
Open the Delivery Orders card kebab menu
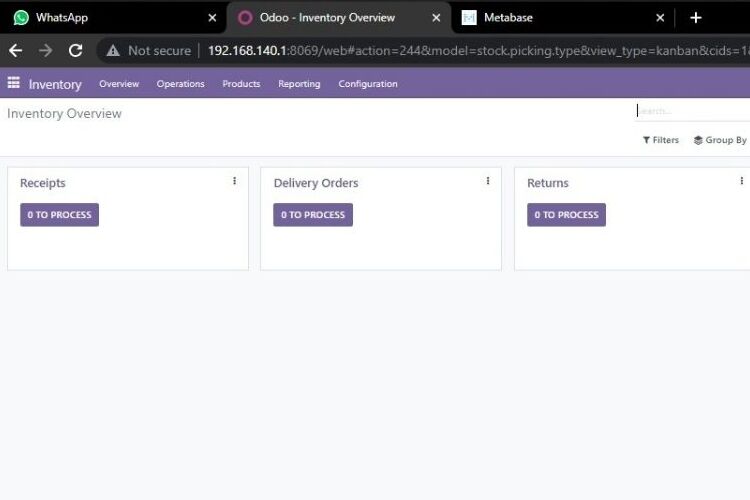point(488,181)
